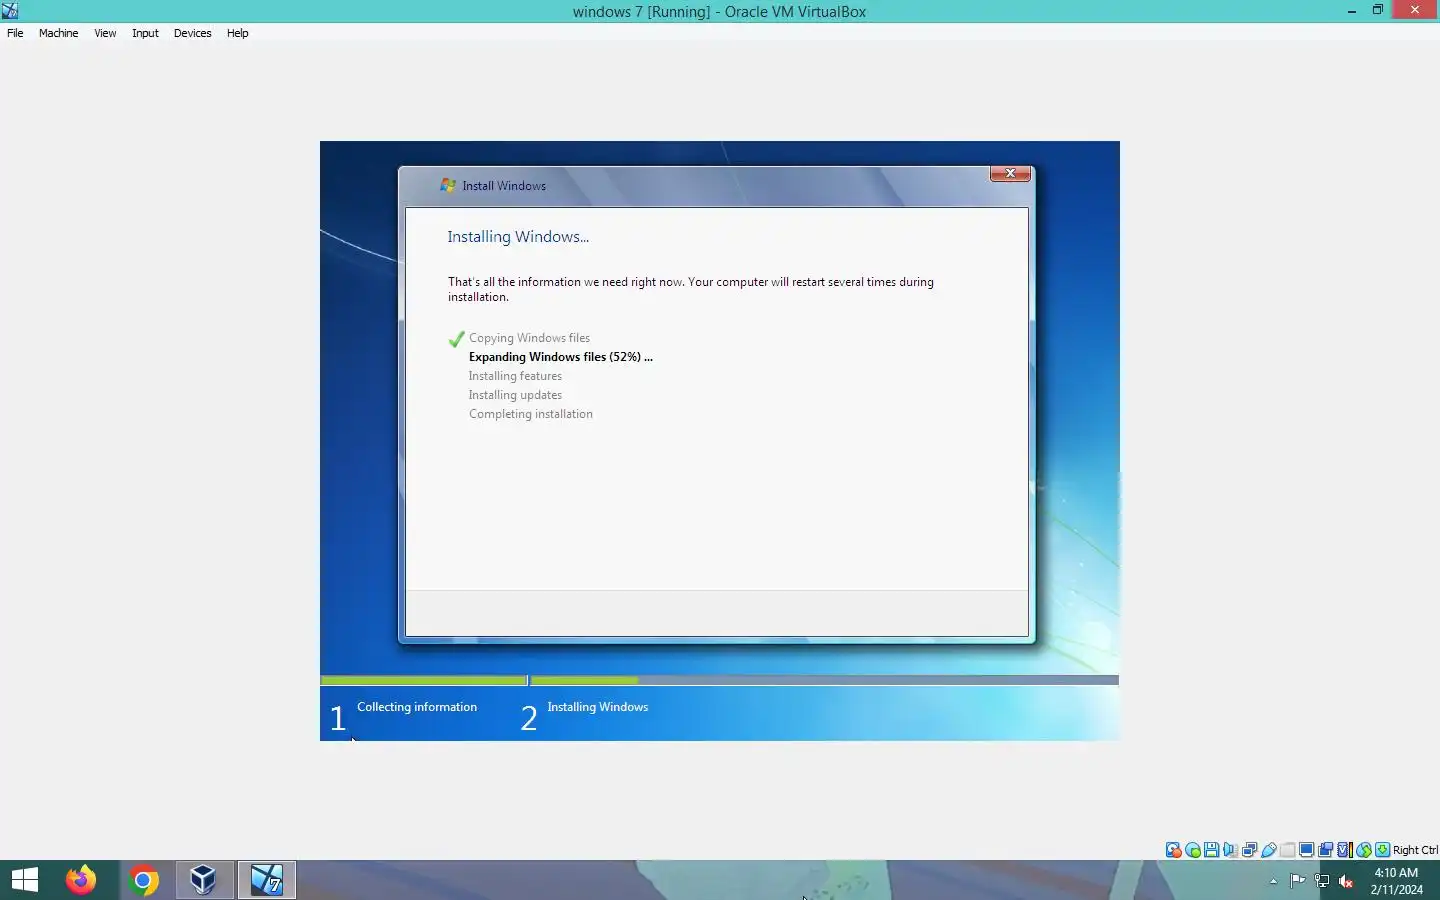Click the 'Installing features' step text
This screenshot has height=900, width=1440.
coord(515,376)
